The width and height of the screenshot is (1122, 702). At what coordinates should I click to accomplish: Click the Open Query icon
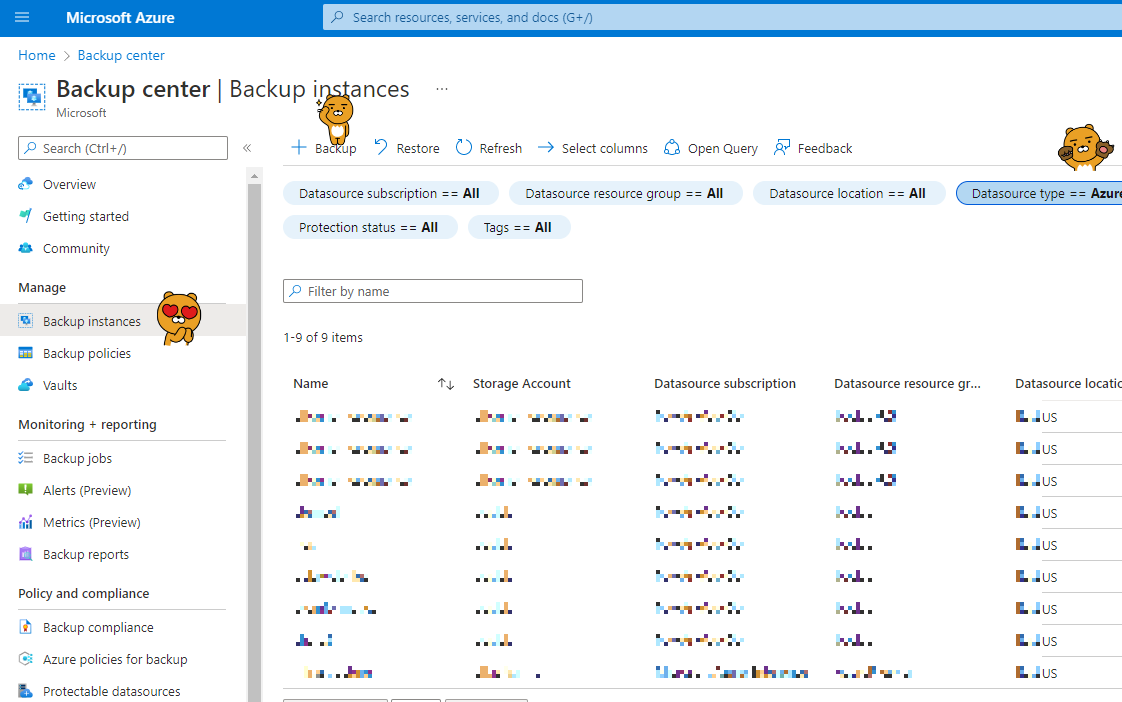(x=672, y=147)
